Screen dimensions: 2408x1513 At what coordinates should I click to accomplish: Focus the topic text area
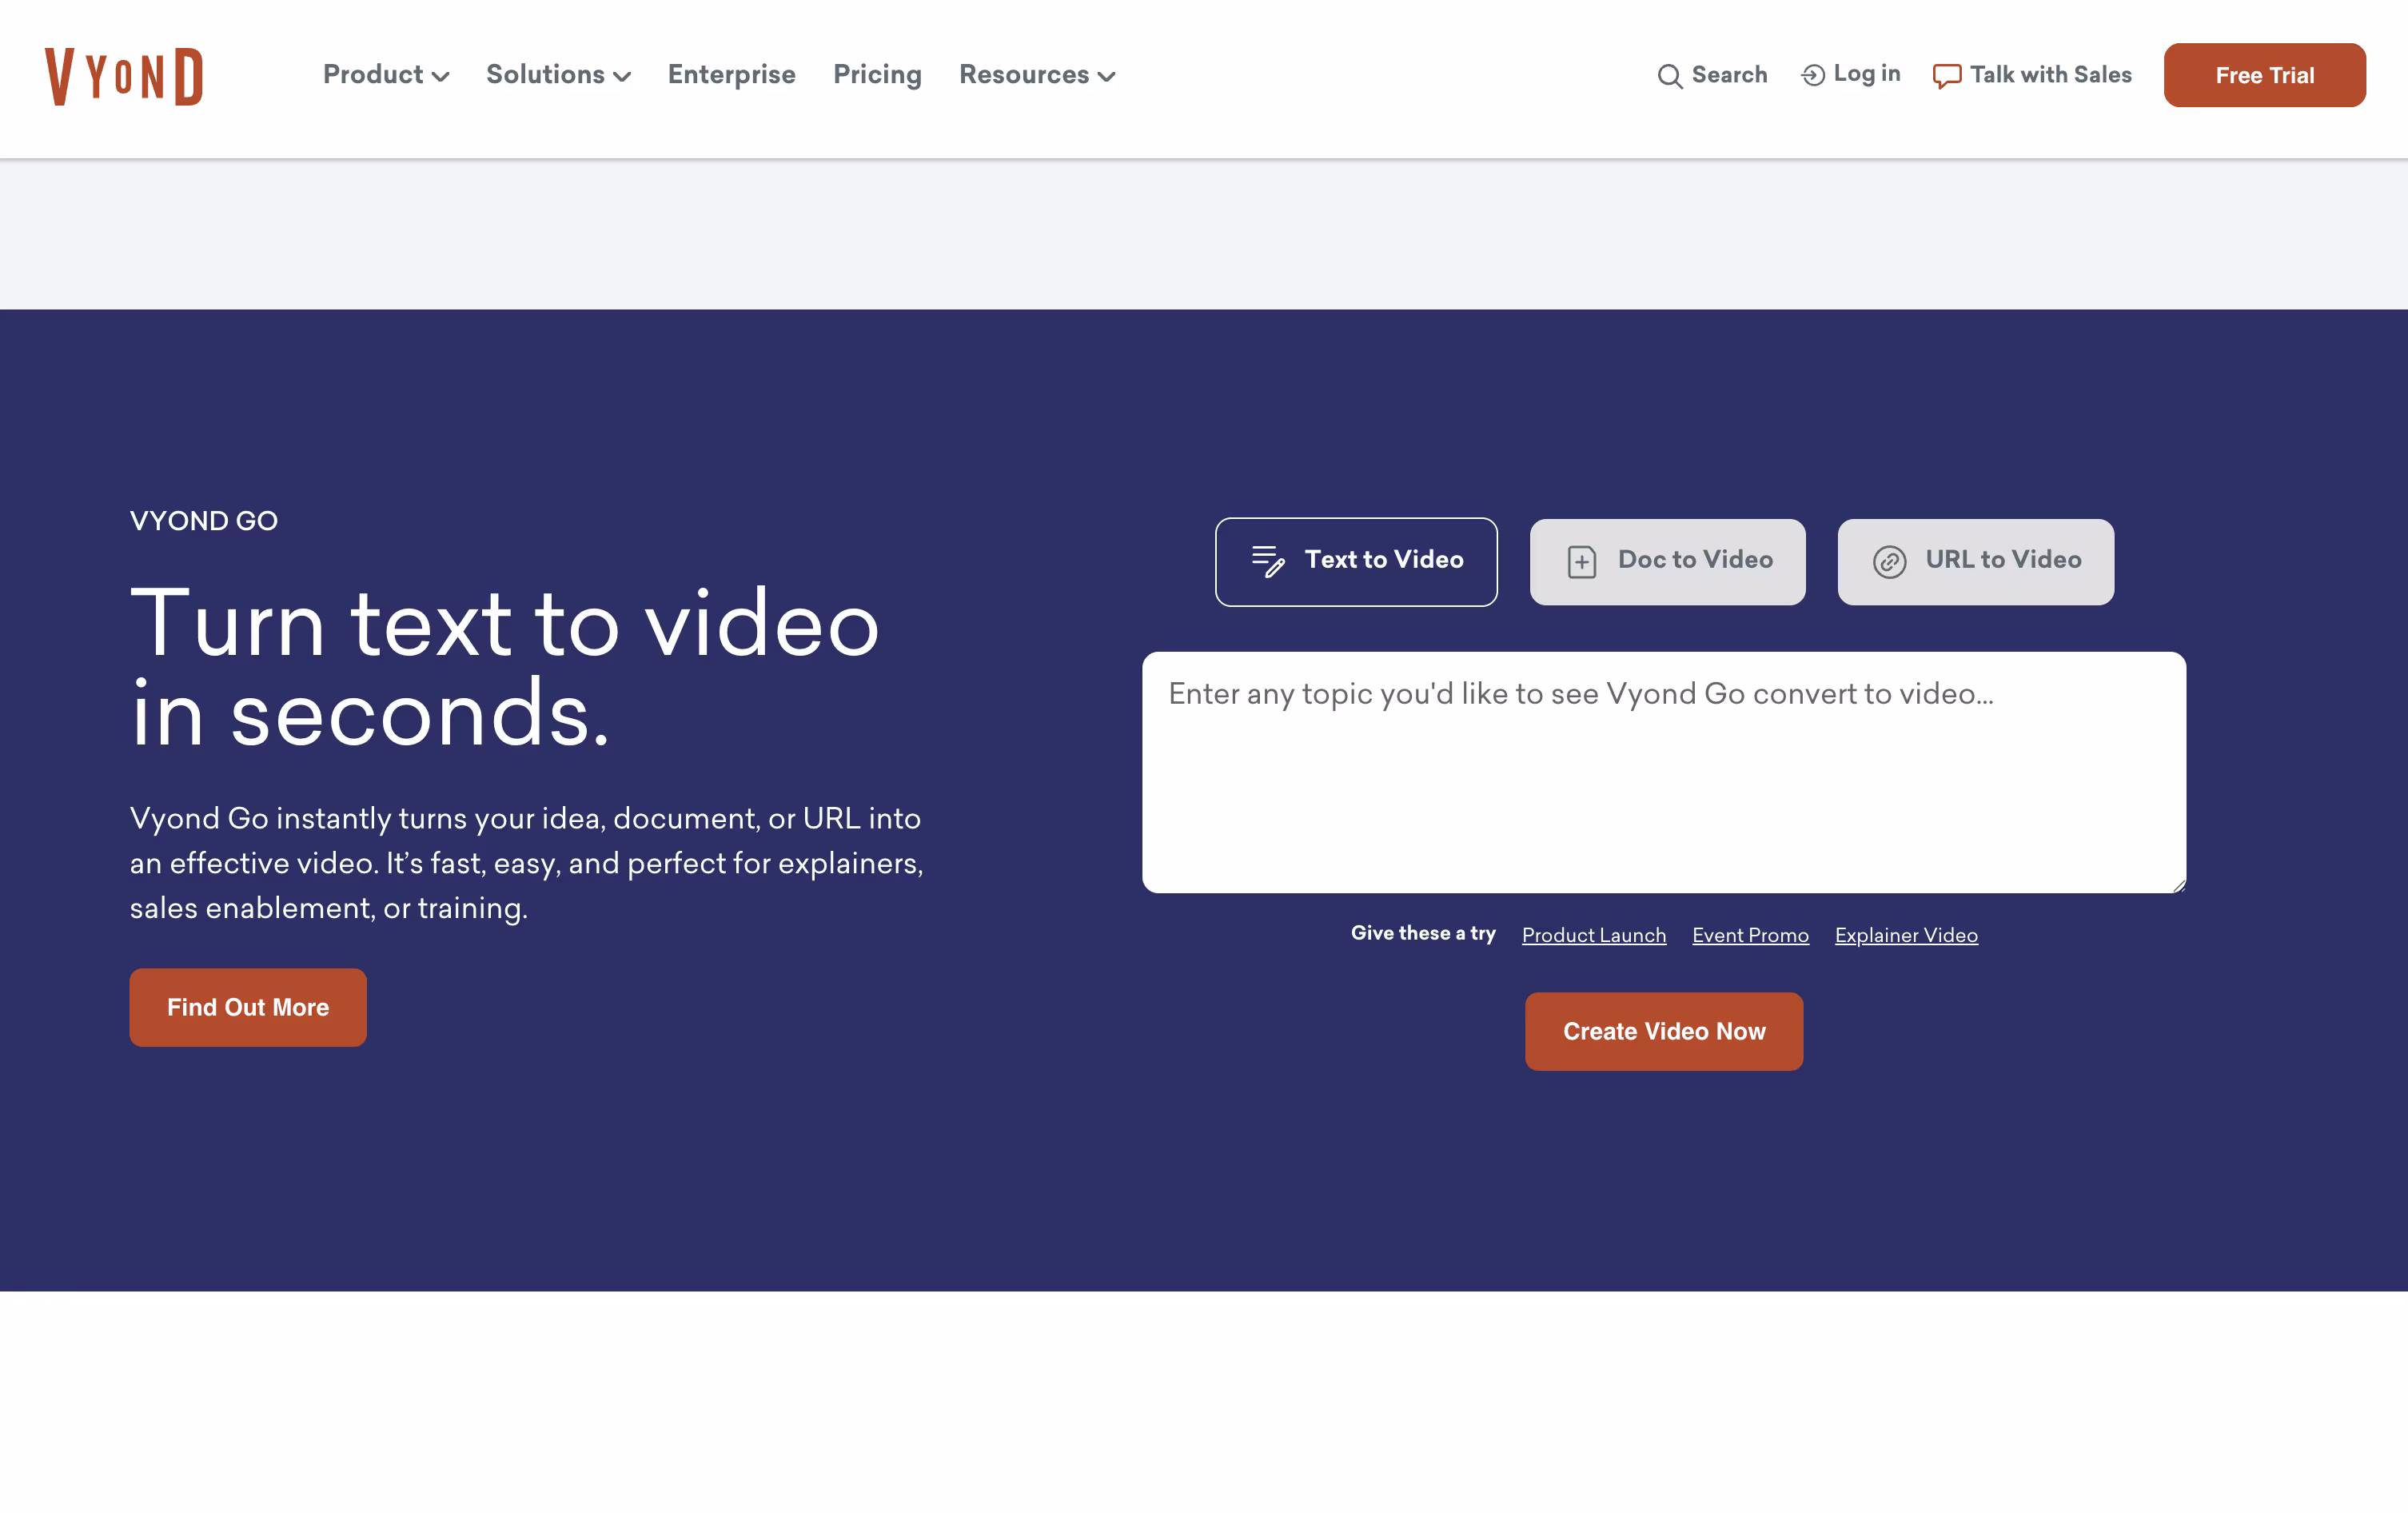coord(1664,773)
